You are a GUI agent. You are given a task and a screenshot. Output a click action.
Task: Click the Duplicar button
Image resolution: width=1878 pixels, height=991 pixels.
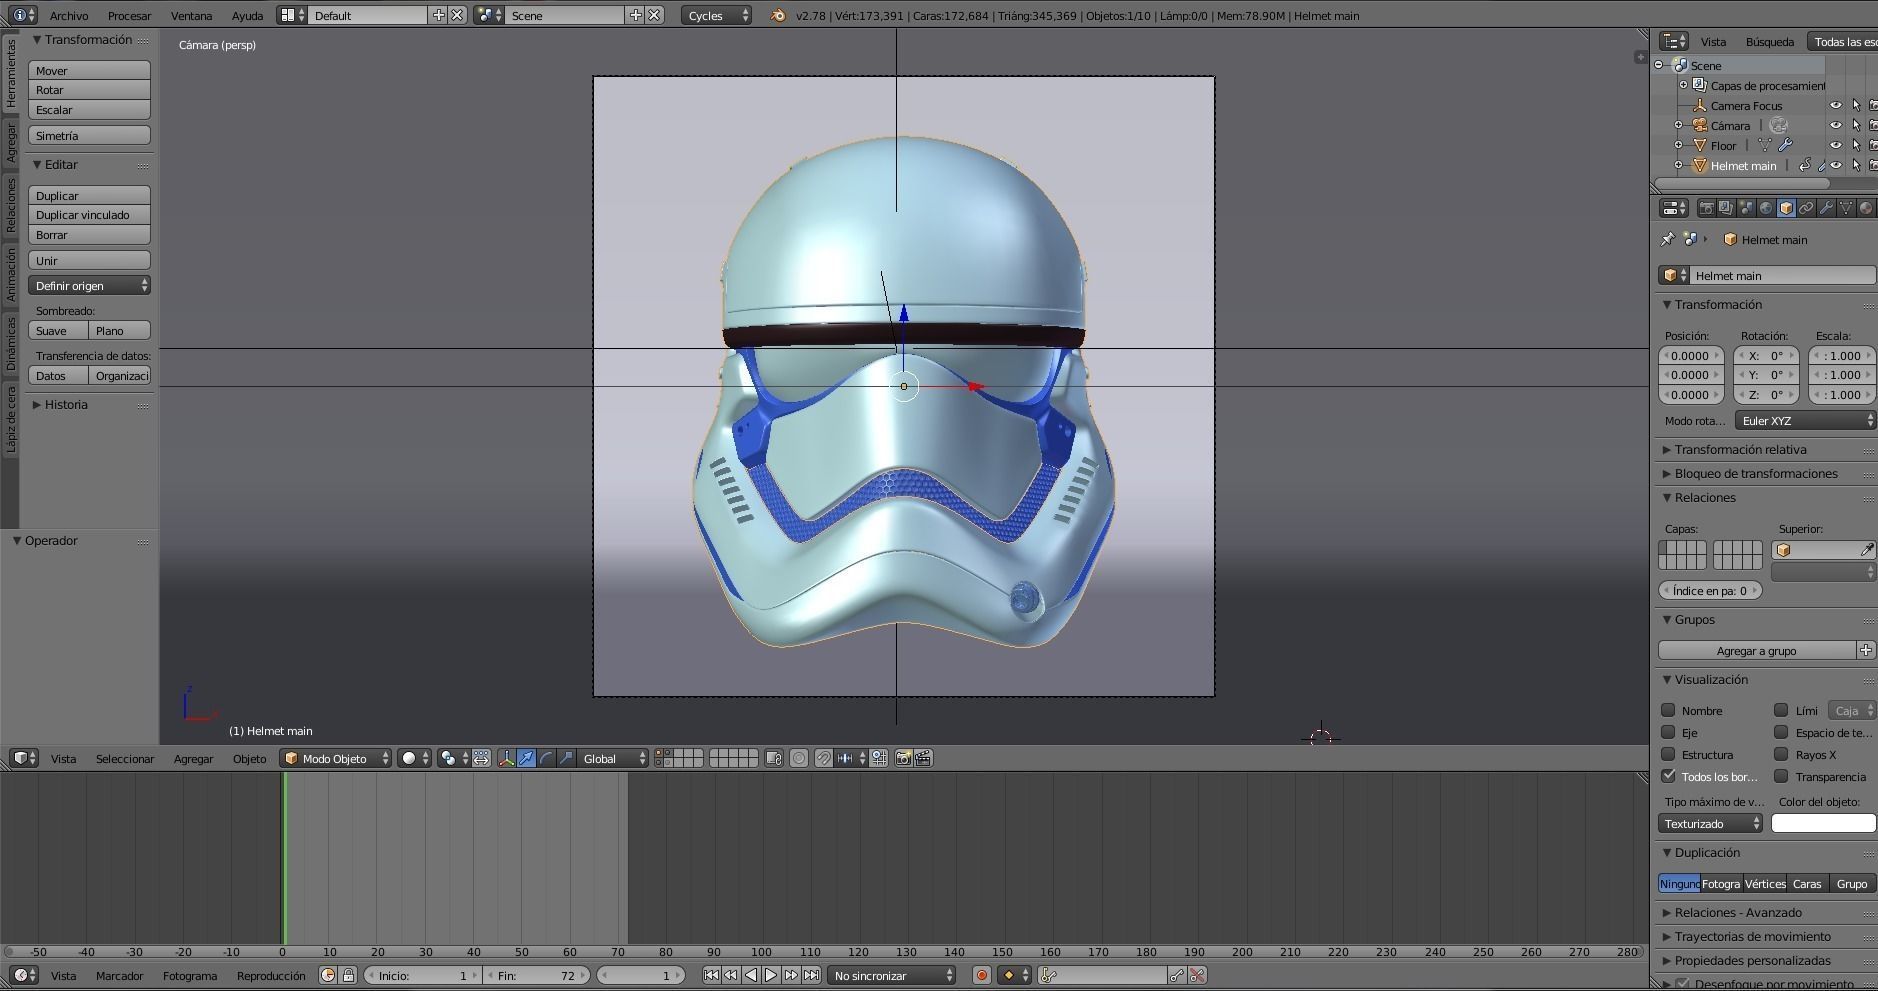click(x=89, y=196)
